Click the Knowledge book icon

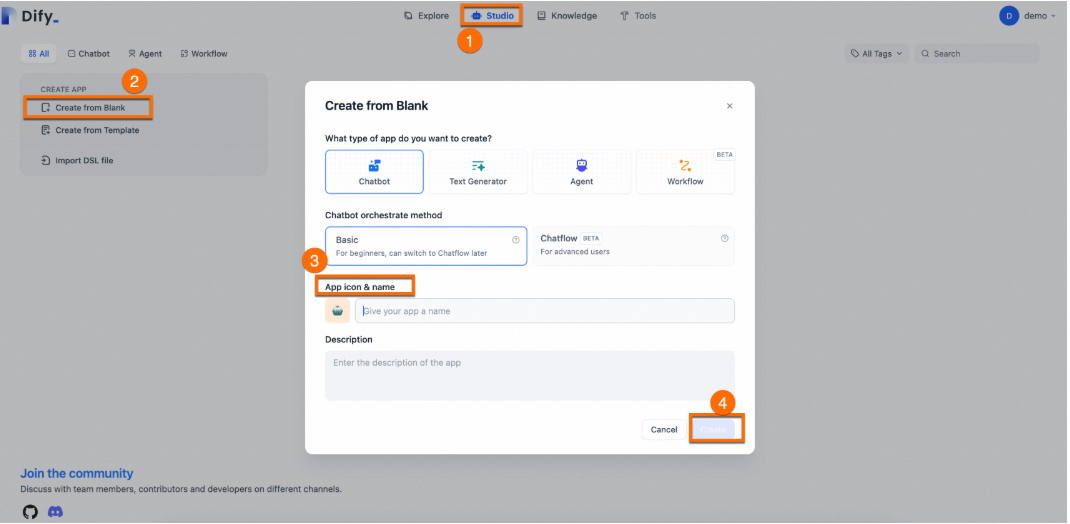pos(541,16)
